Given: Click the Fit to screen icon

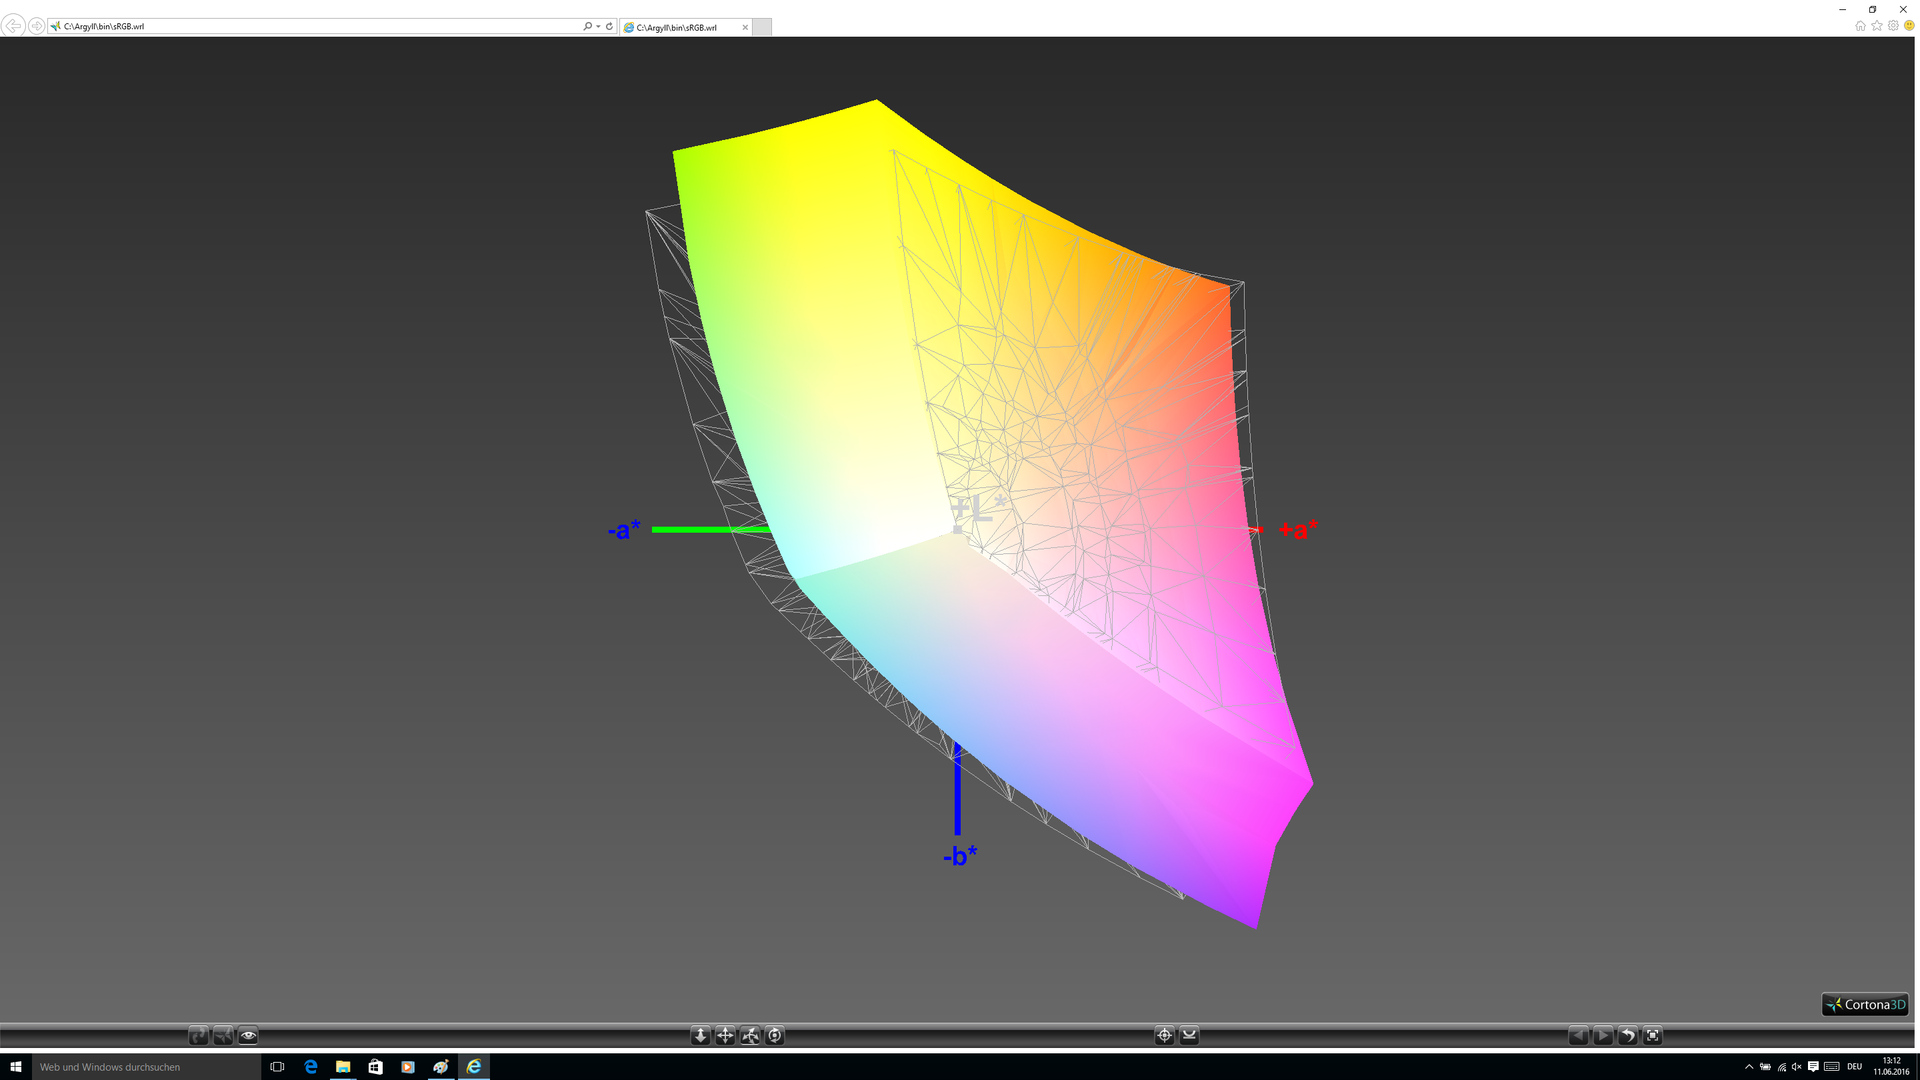Looking at the screenshot, I should 1652,1036.
